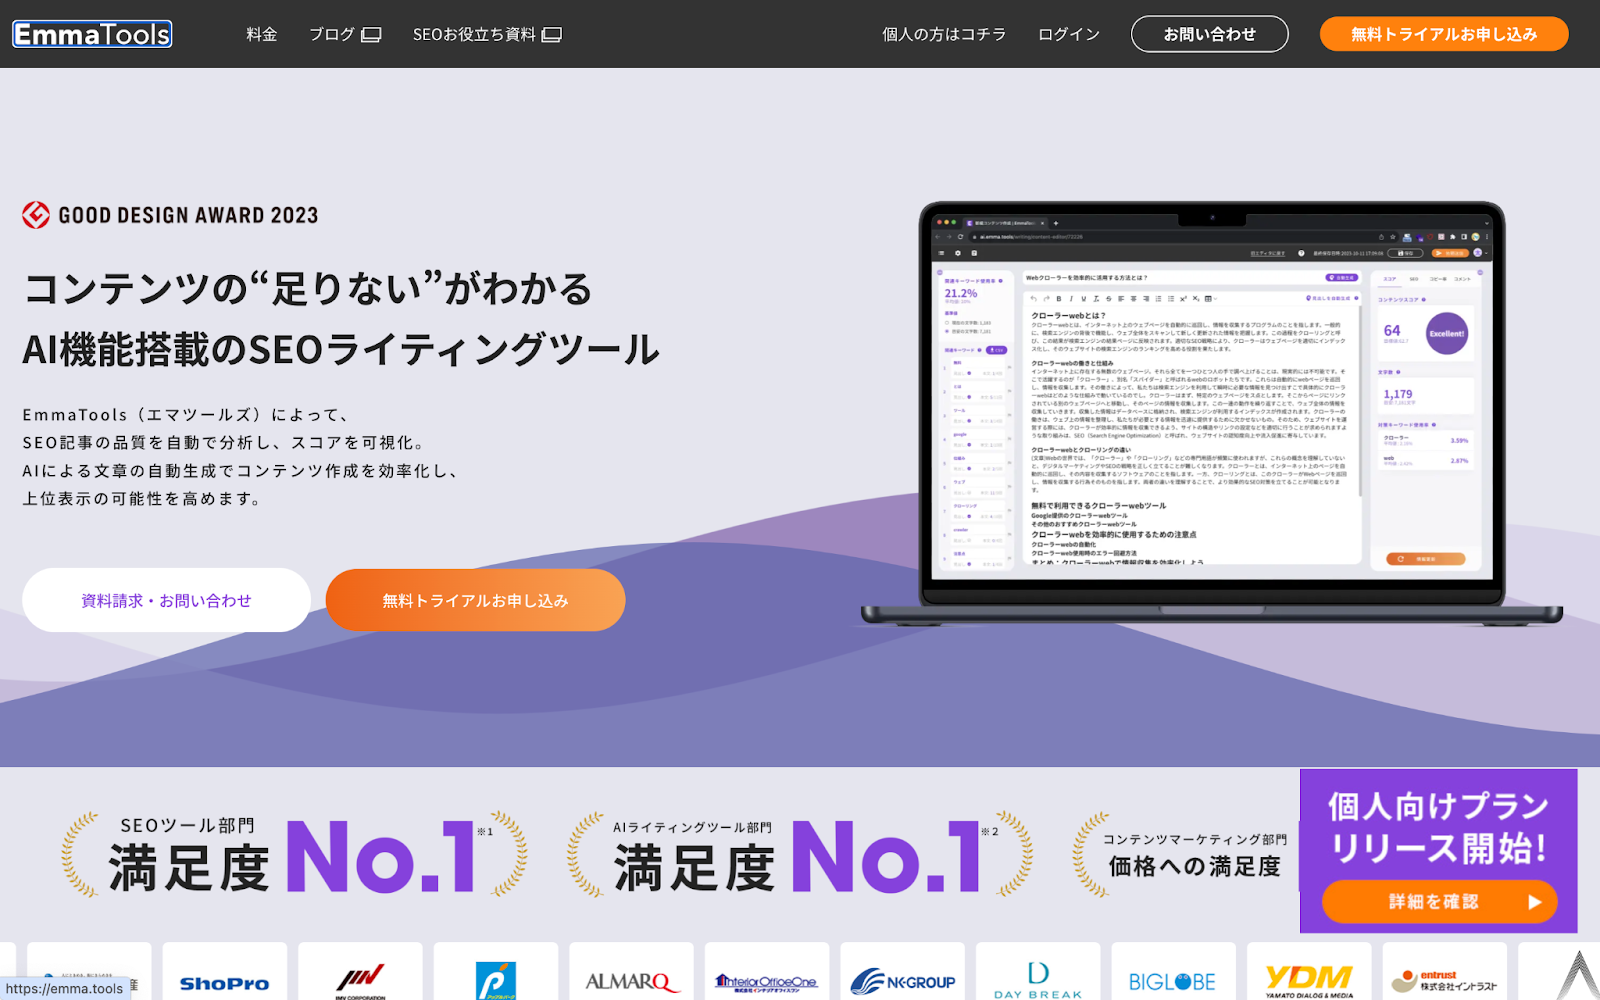This screenshot has width=1600, height=1000.
Task: Click the 詳細を確認 button
Action: (x=1439, y=902)
